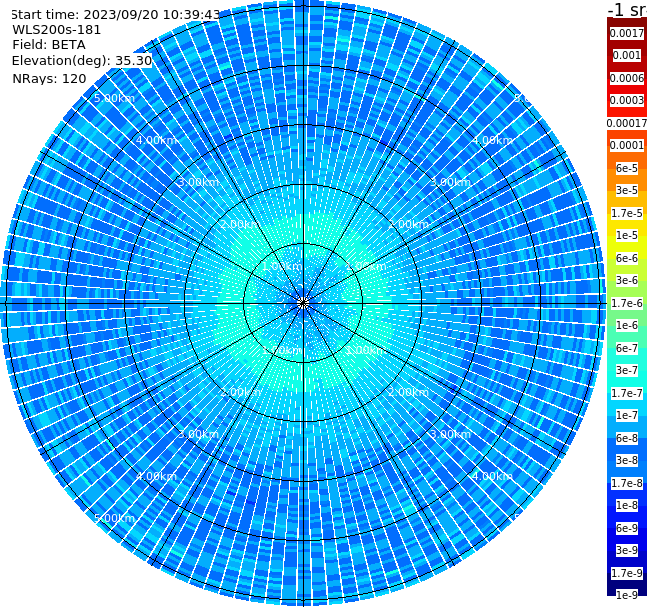
Task: Select the 6e-5 colorbar value
Action: click(627, 168)
